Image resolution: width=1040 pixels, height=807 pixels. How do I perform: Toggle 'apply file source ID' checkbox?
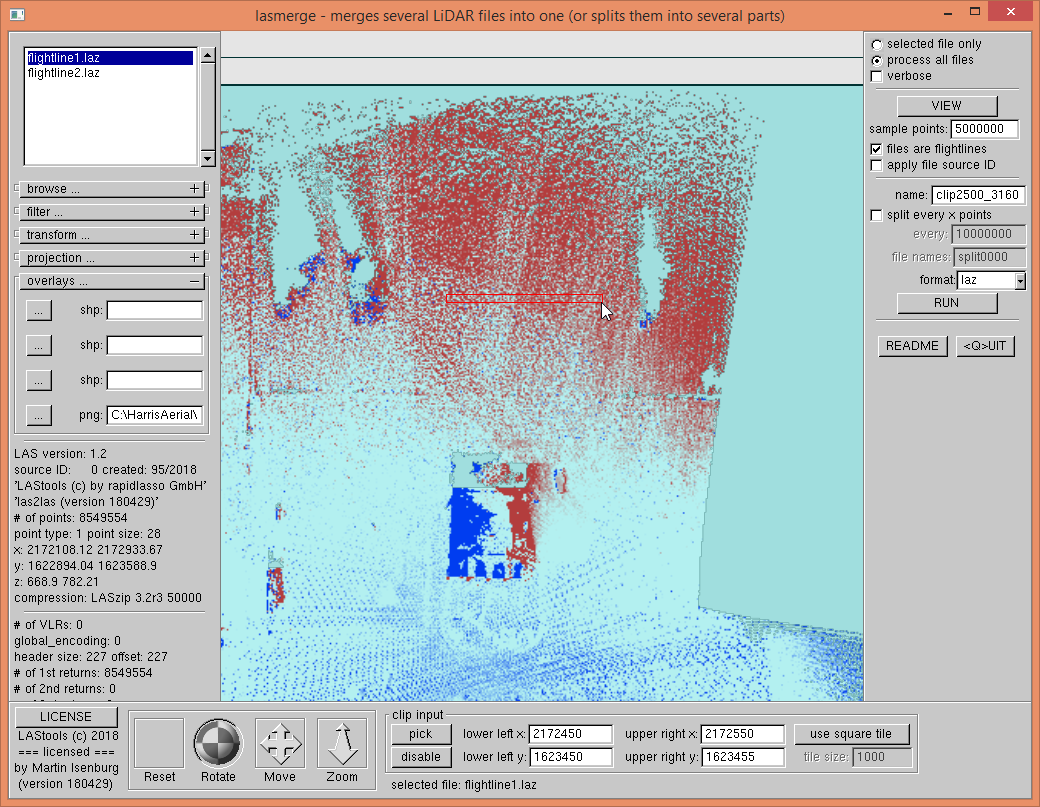tap(877, 165)
